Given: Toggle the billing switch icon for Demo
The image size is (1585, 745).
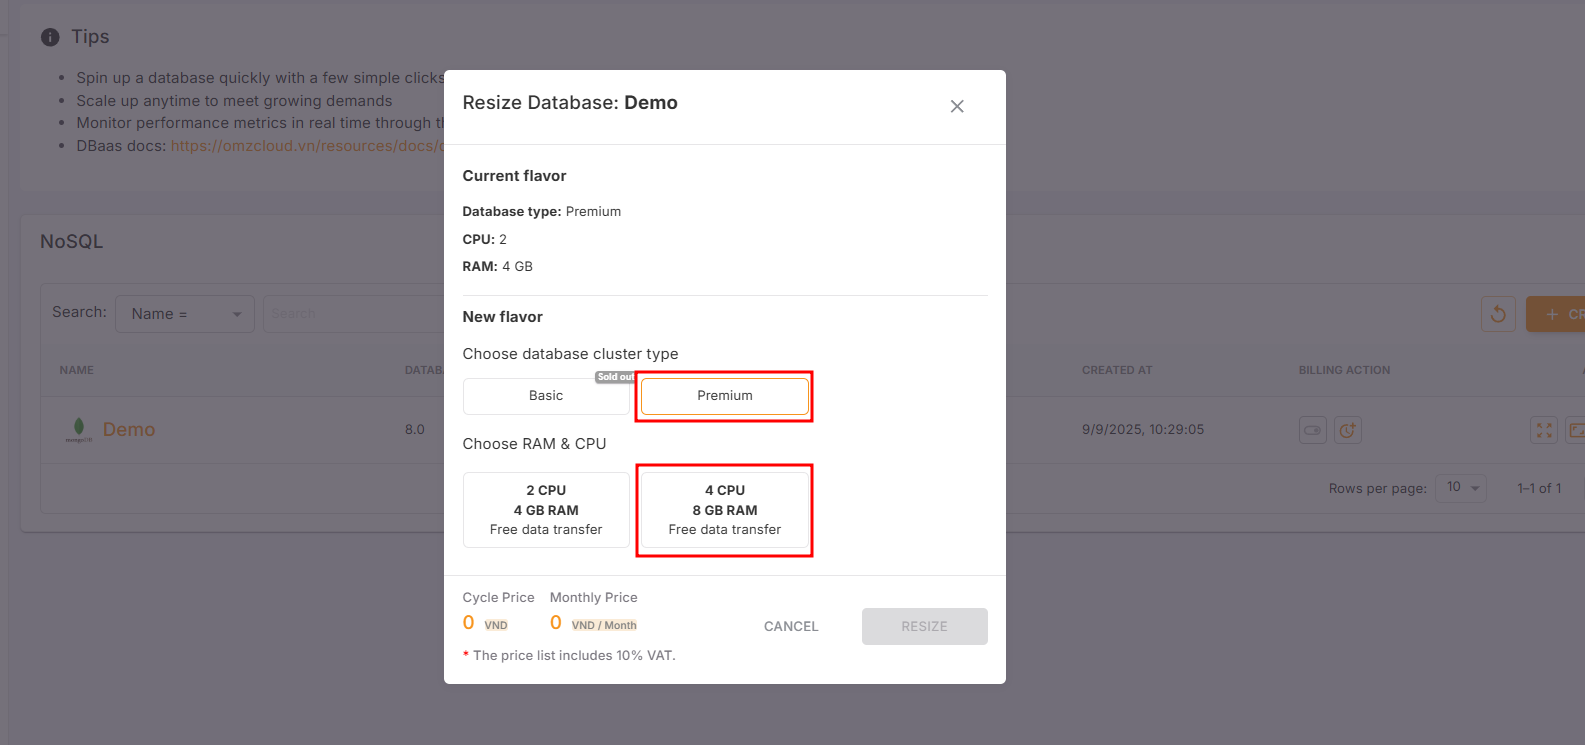Looking at the screenshot, I should [1313, 430].
